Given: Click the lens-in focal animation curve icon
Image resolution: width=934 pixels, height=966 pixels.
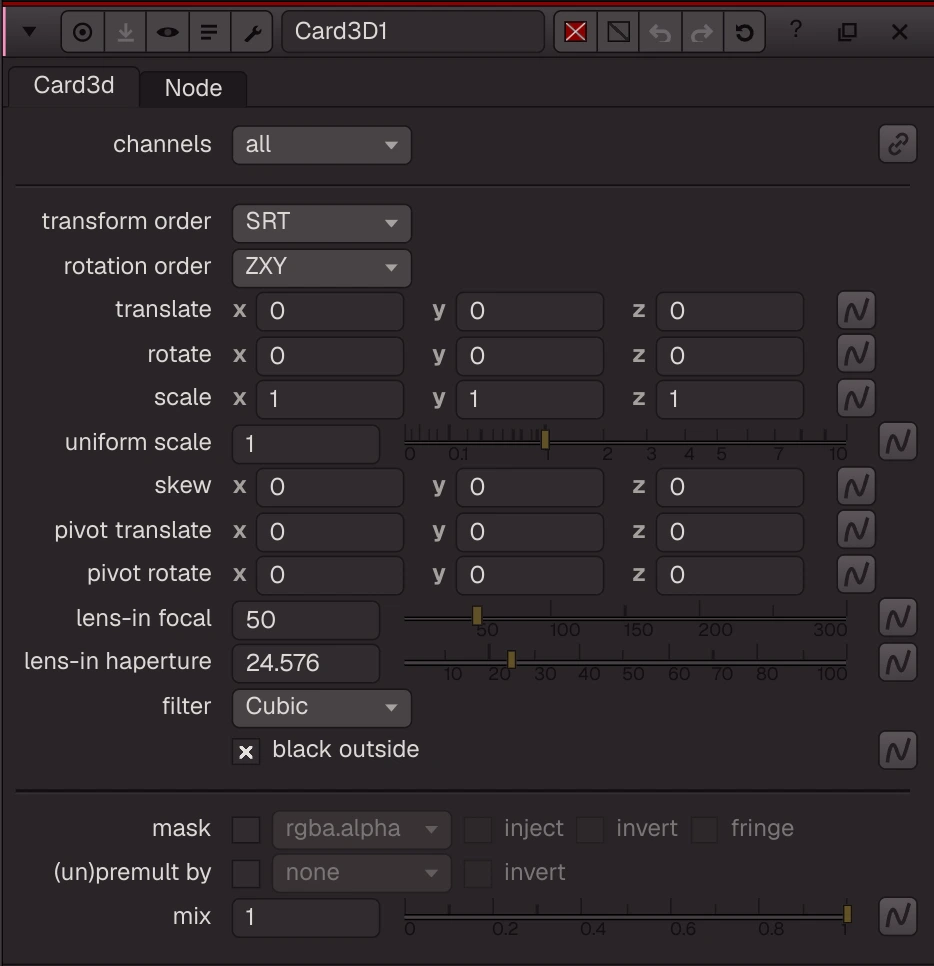Looking at the screenshot, I should pyautogui.click(x=898, y=618).
